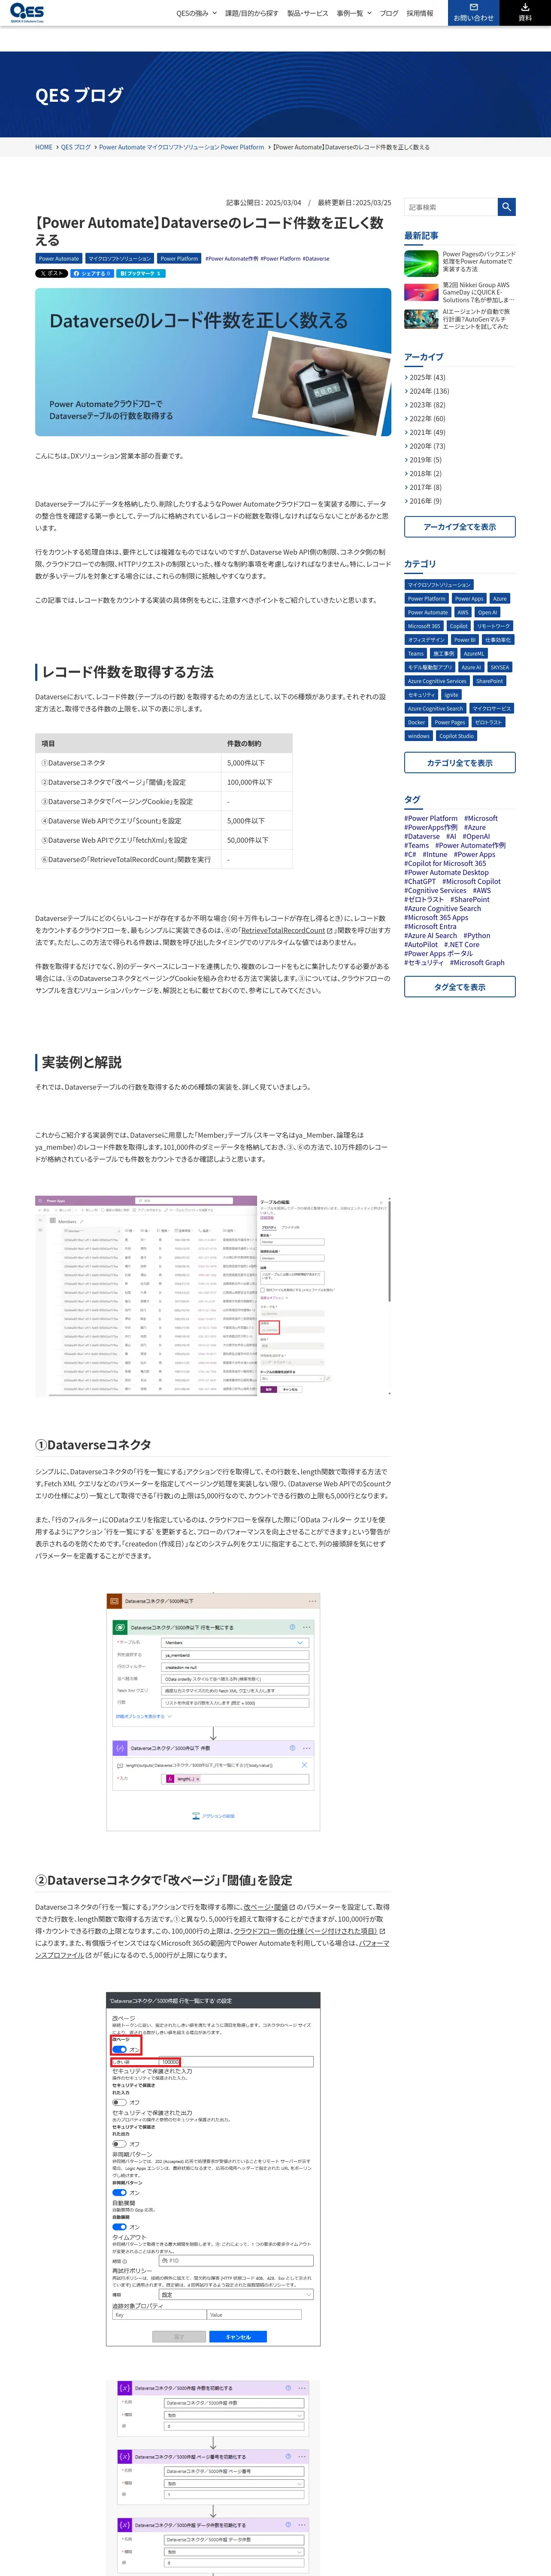Image resolution: width=551 pixels, height=2576 pixels.
Task: Open 課題/目的から探す in the top navigation
Action: pyautogui.click(x=252, y=13)
